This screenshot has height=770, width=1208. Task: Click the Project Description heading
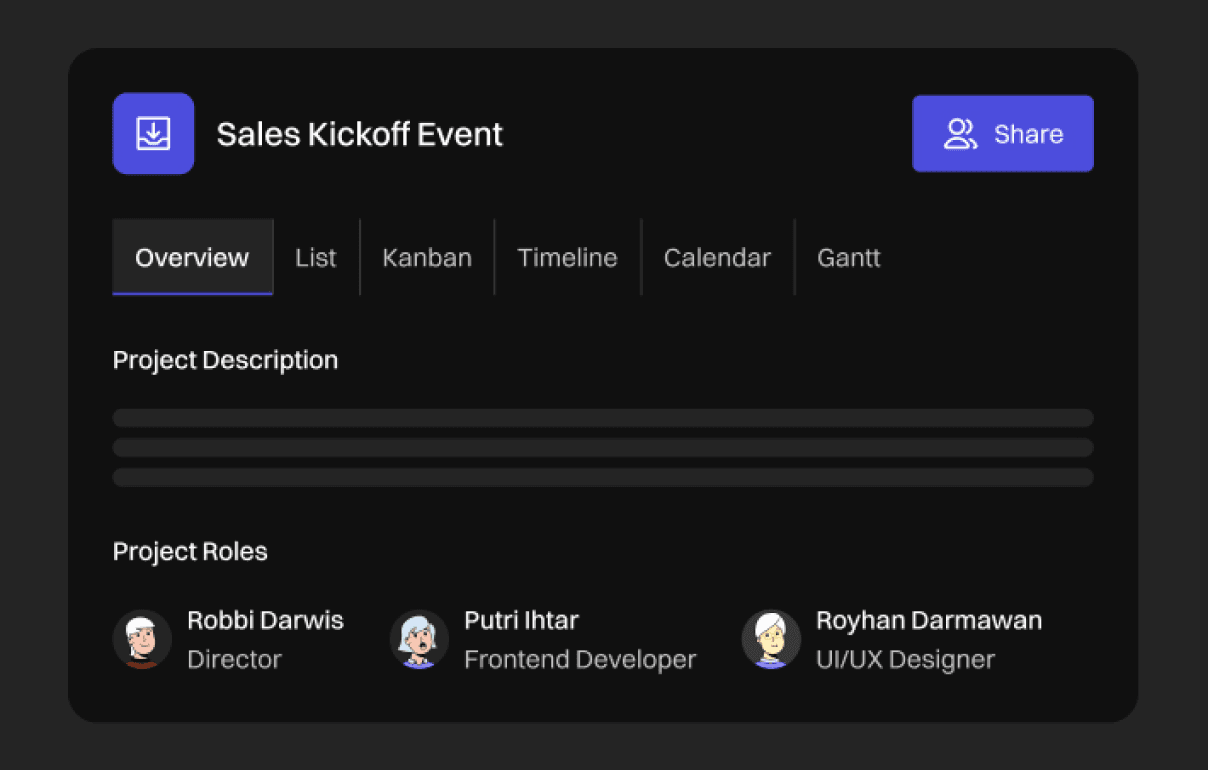coord(225,360)
